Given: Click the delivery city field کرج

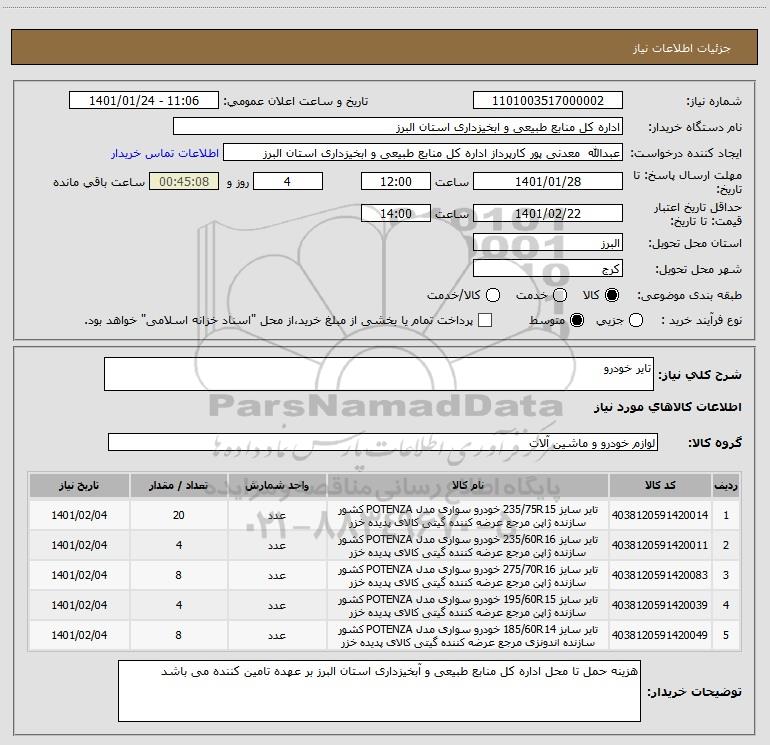Looking at the screenshot, I should click(x=548, y=269).
